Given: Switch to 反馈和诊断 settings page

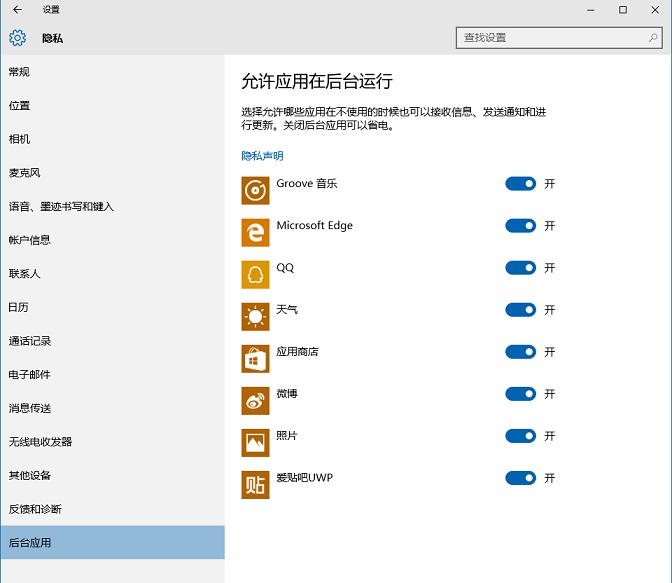Looking at the screenshot, I should click(x=35, y=509).
